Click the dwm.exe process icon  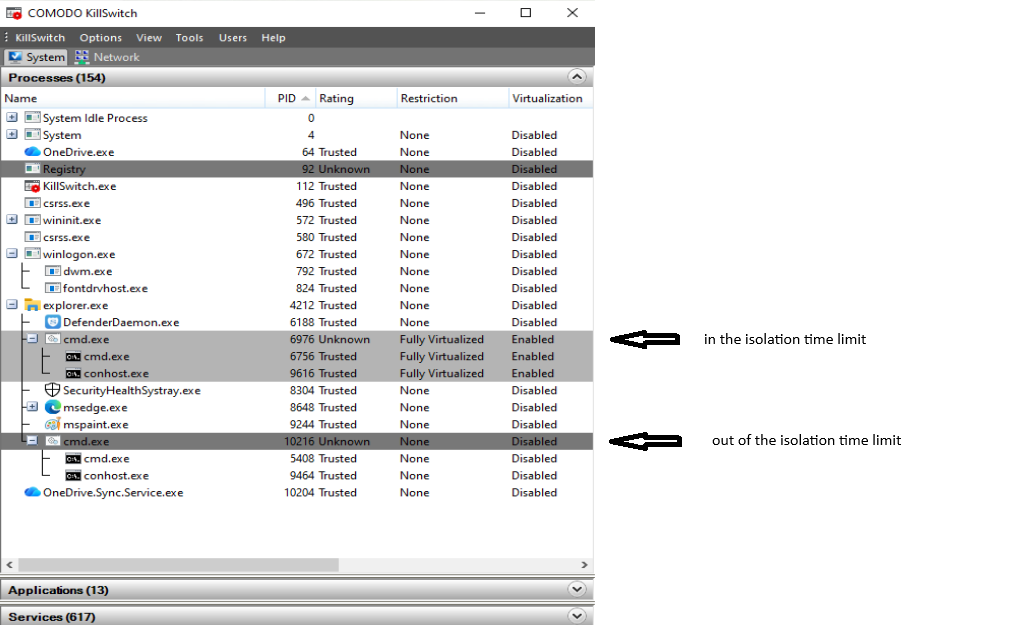click(53, 271)
